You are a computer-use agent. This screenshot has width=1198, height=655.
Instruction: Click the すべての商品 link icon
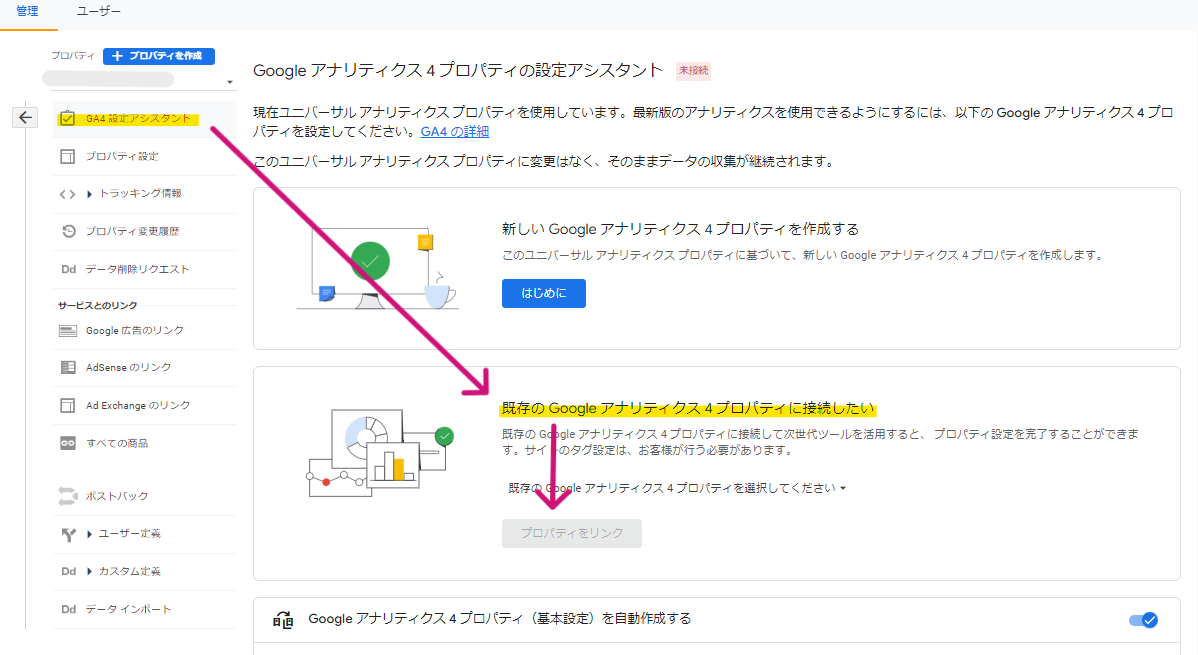pos(68,443)
